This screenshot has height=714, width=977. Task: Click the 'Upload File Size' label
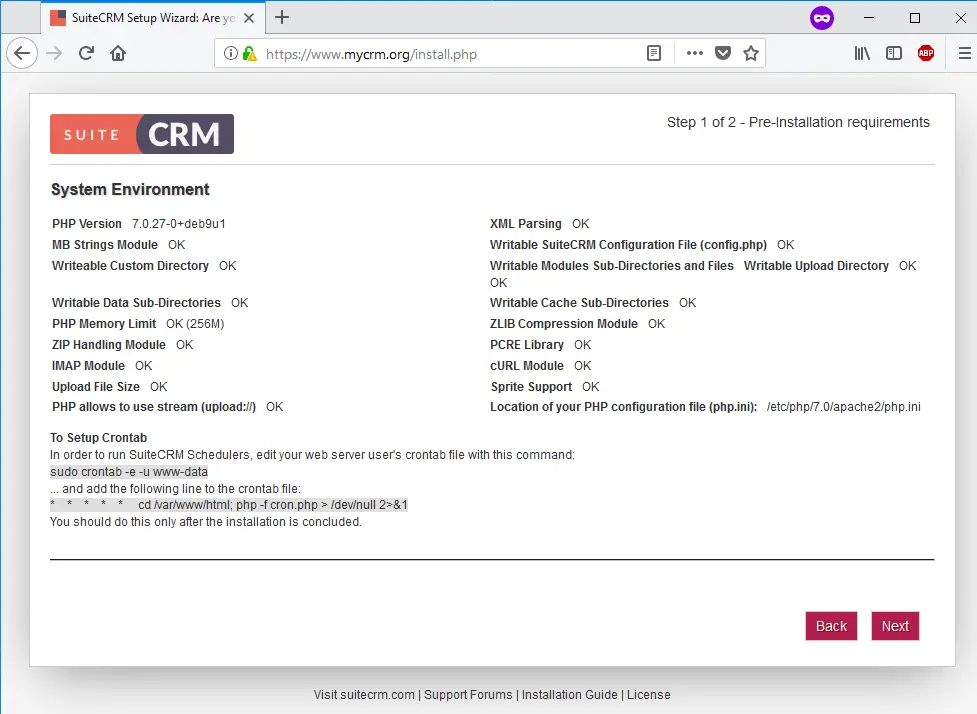96,387
